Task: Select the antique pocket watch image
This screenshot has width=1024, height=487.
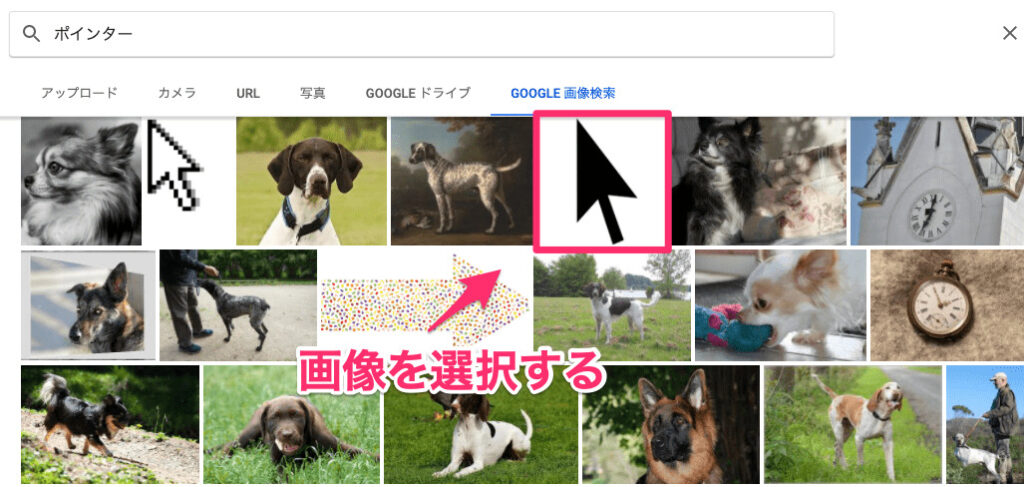Action: (947, 305)
